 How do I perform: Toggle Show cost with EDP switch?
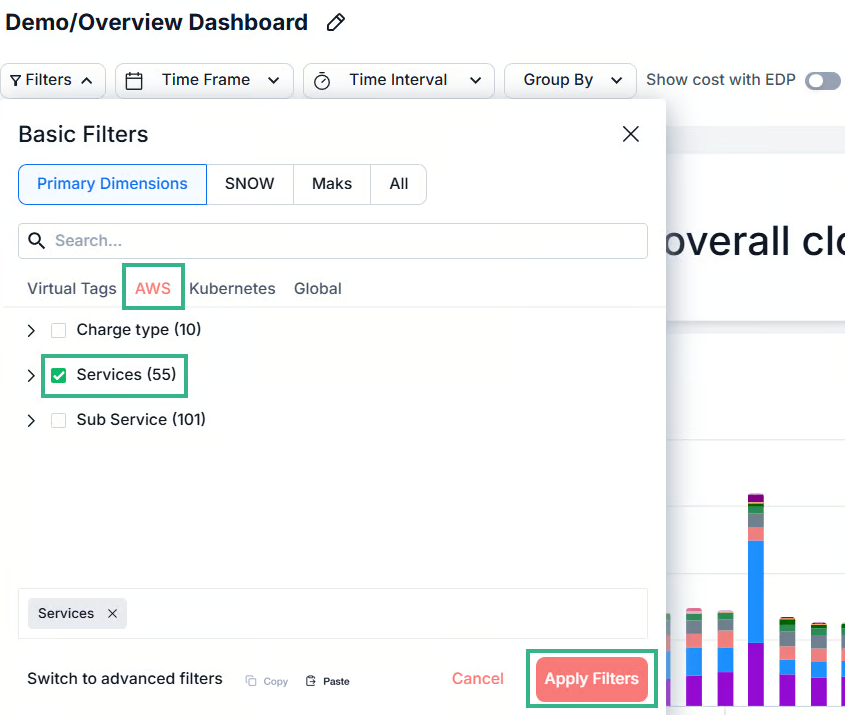(x=823, y=81)
